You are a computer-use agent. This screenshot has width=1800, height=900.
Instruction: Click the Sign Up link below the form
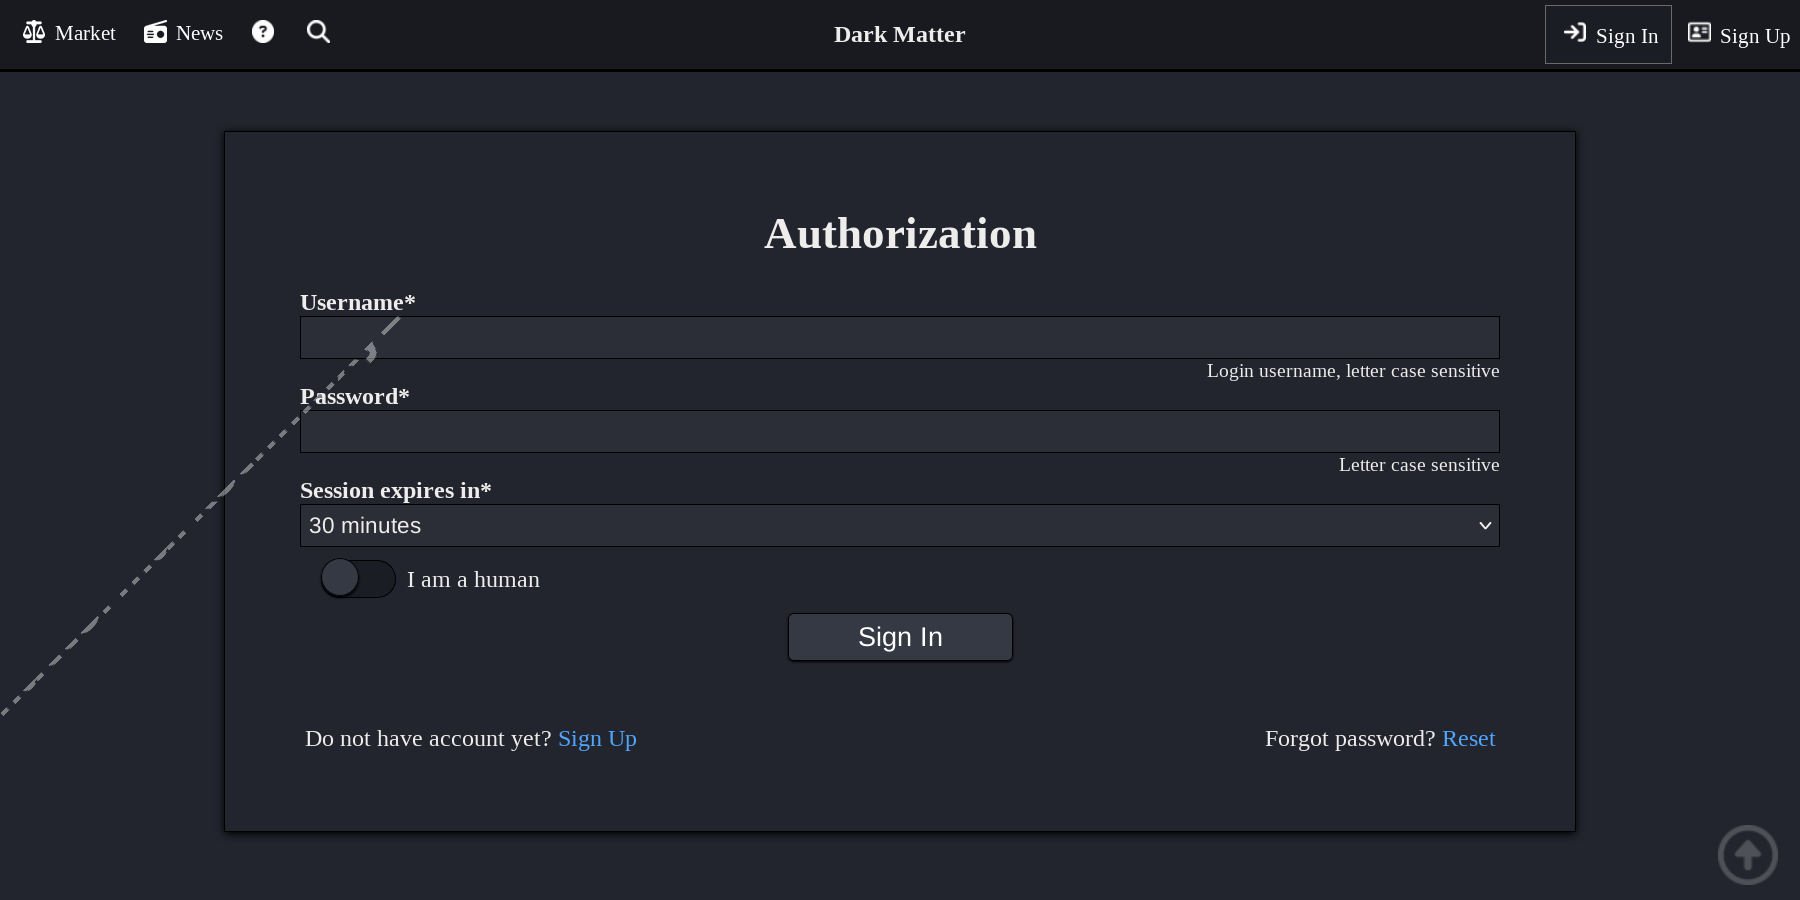597,738
